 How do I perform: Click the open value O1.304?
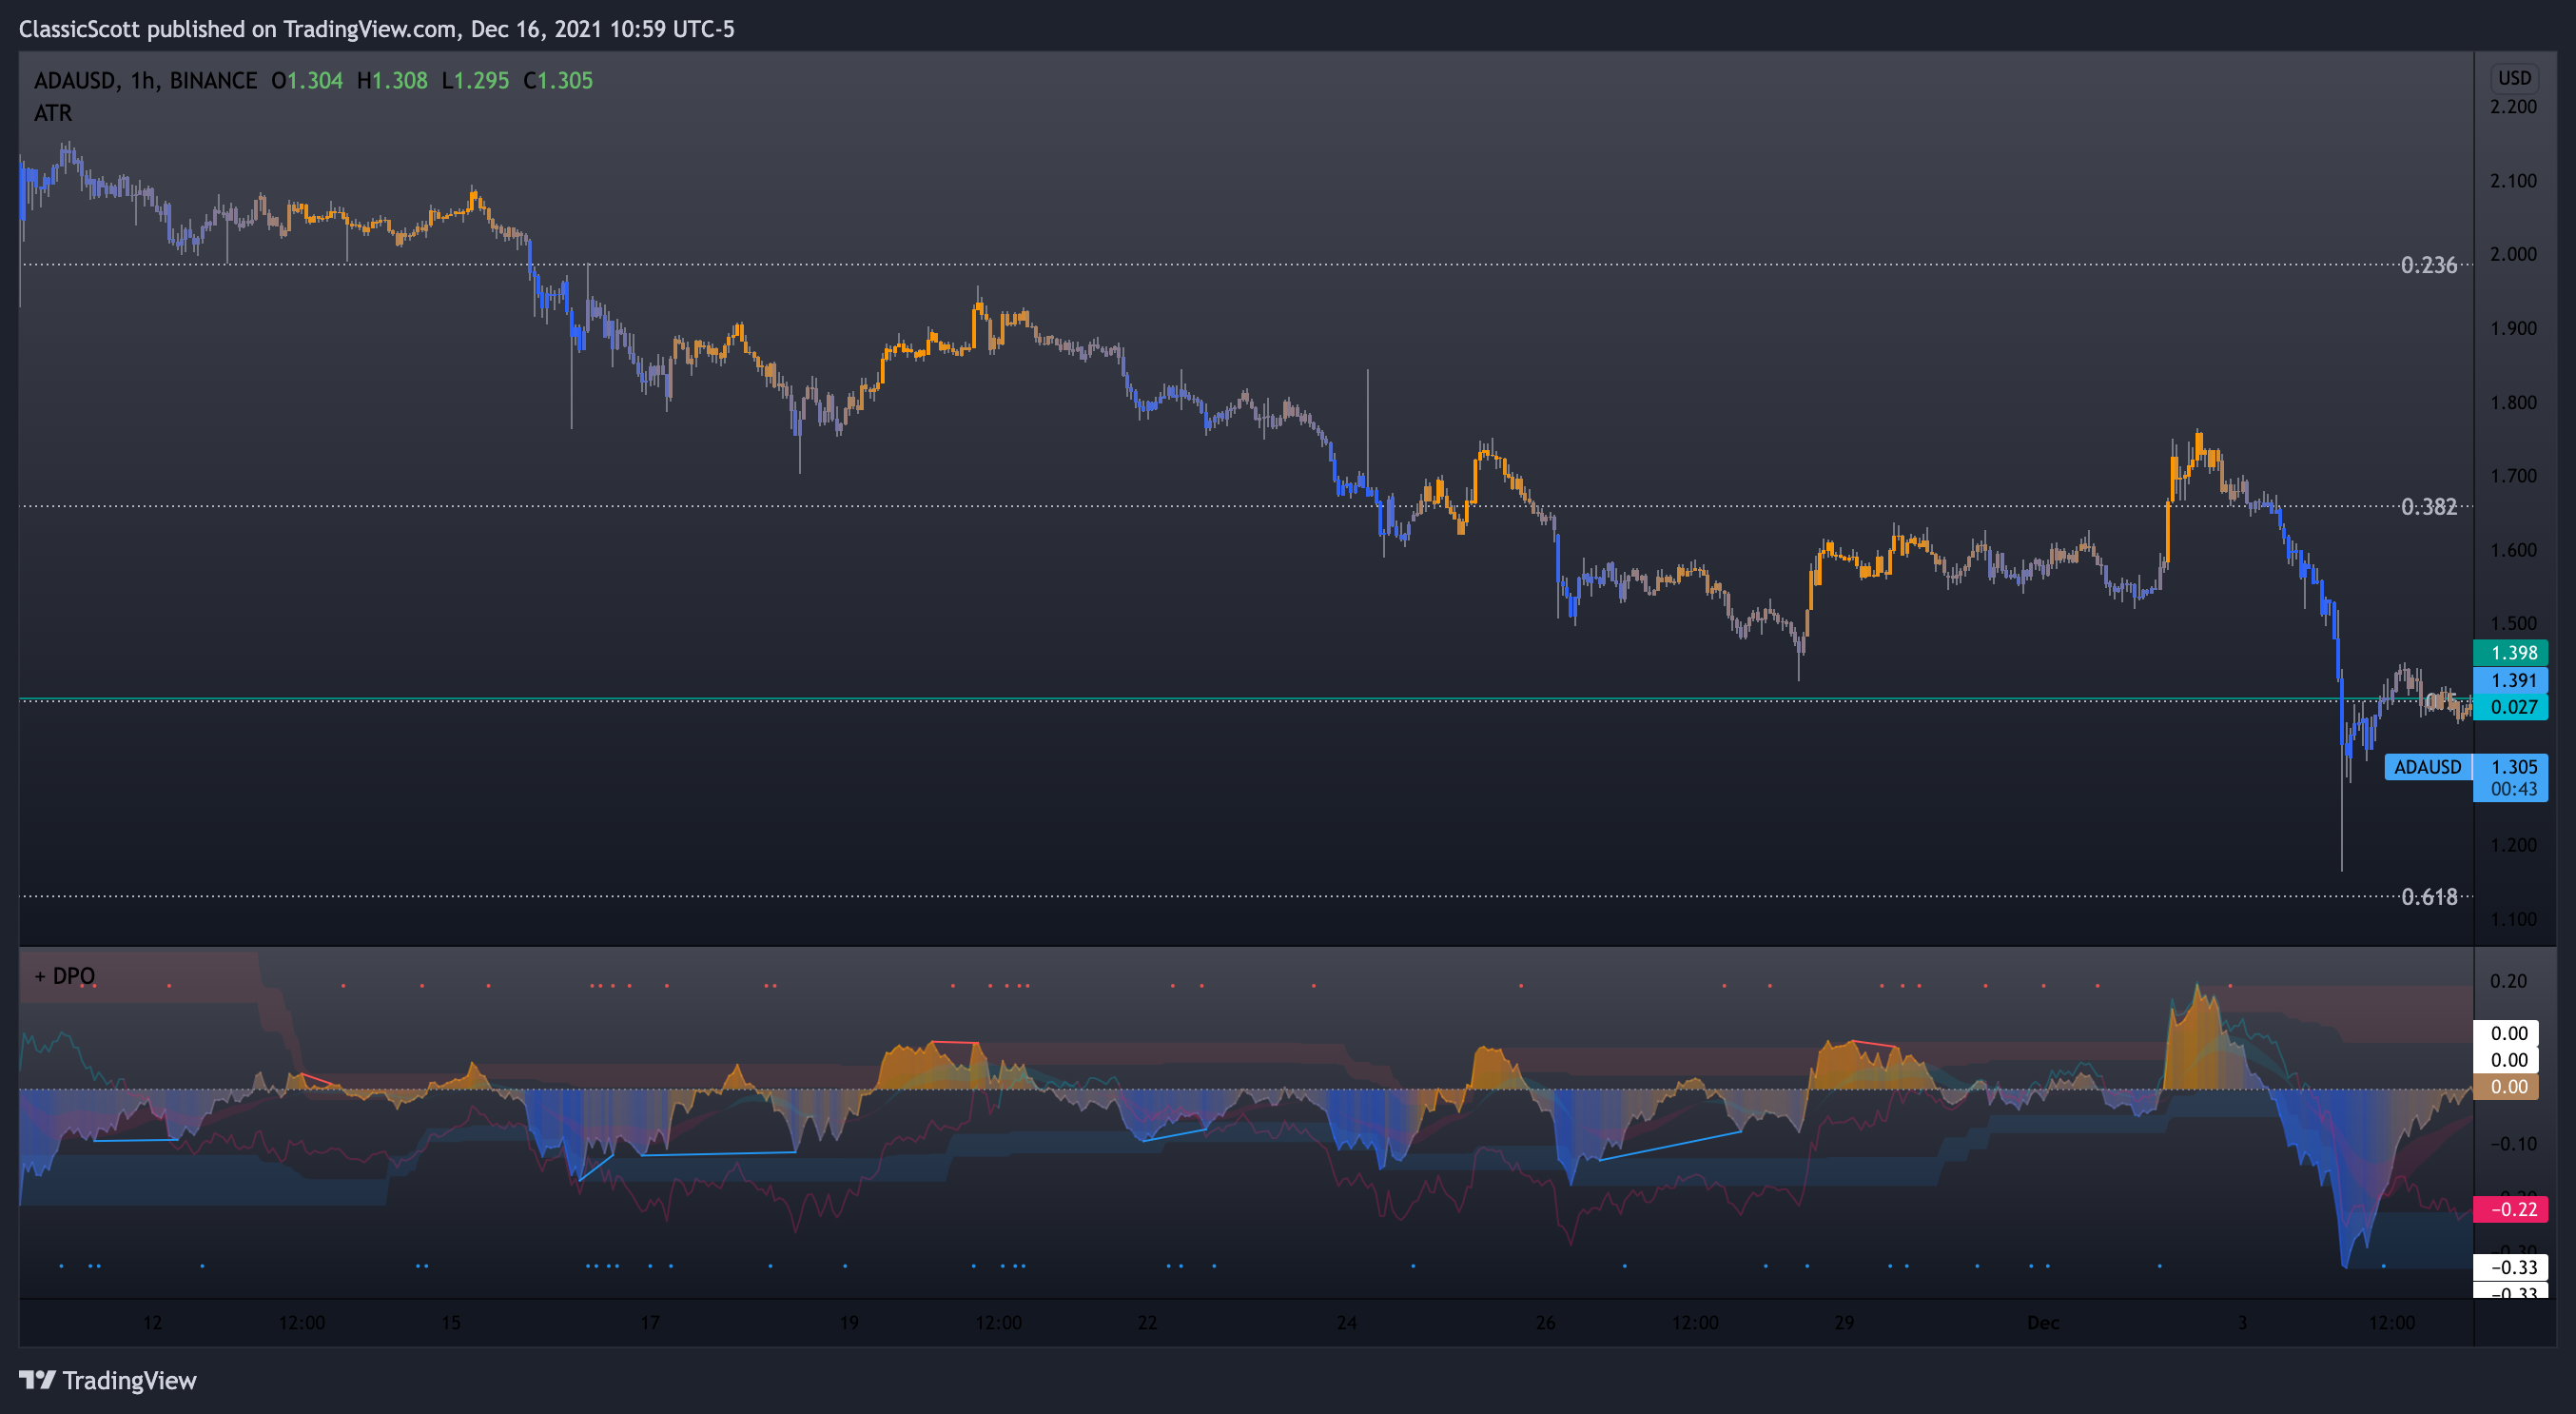(x=307, y=81)
